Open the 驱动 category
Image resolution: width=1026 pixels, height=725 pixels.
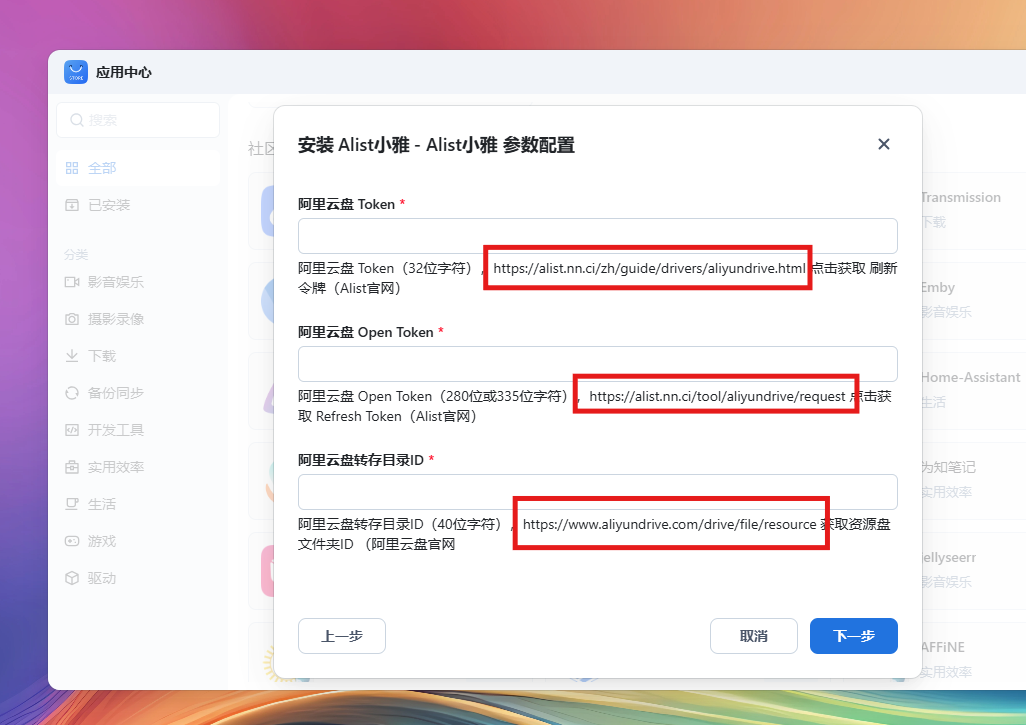point(138,578)
